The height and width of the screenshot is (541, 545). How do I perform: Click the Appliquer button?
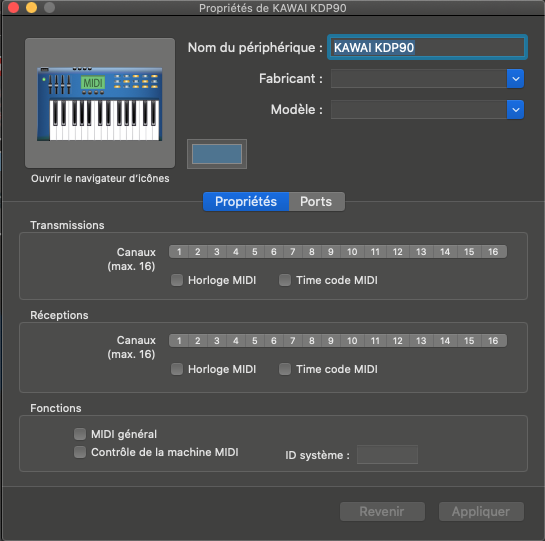click(x=481, y=511)
